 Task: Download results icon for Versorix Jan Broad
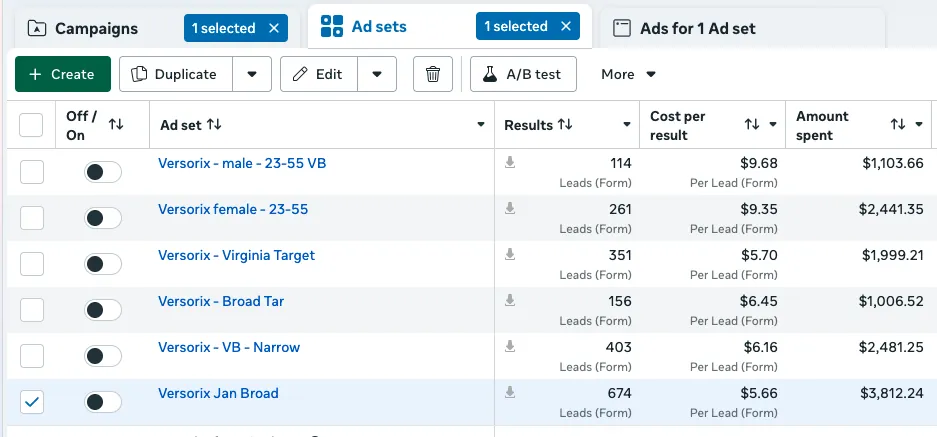pyautogui.click(x=510, y=392)
